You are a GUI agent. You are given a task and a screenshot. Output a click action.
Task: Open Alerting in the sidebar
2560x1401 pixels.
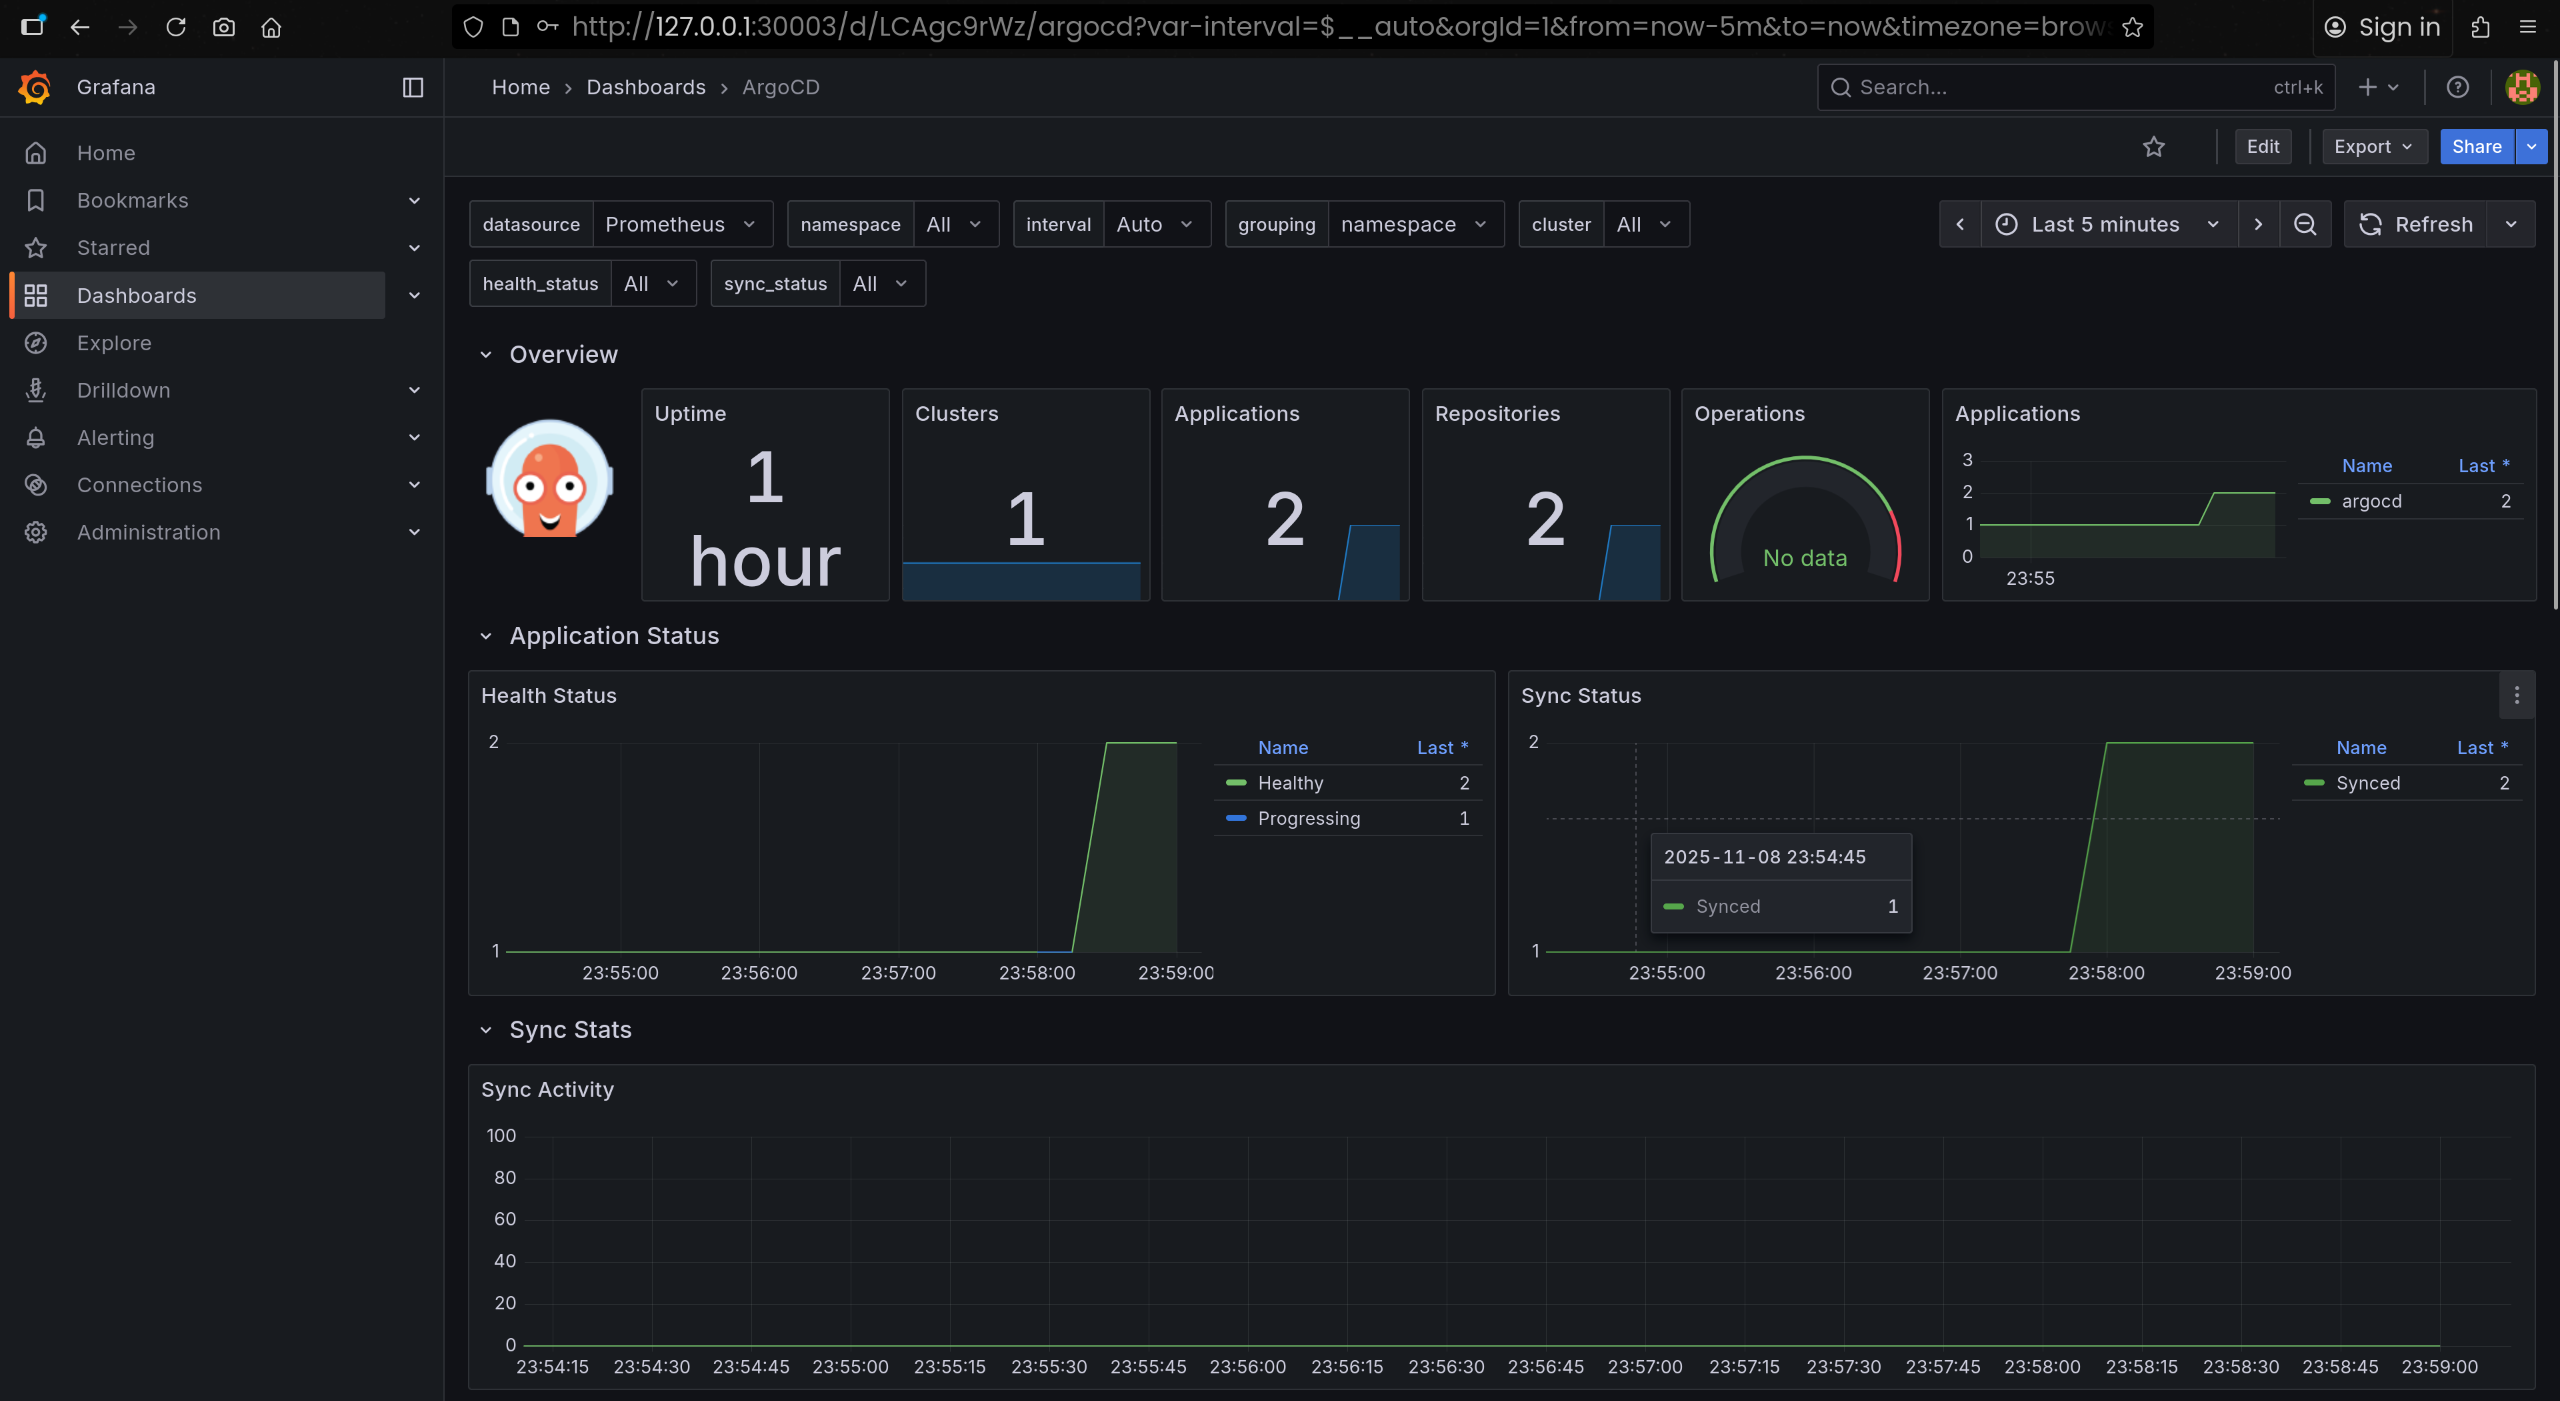click(x=116, y=438)
